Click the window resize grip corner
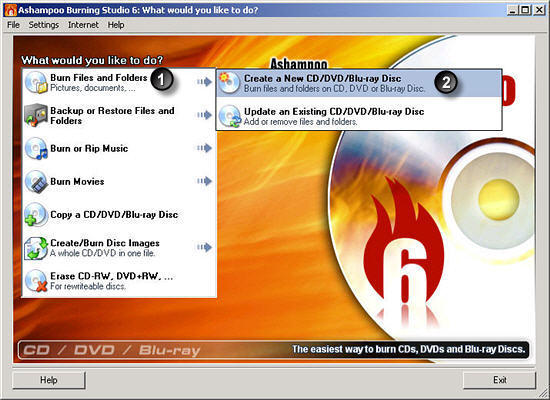The image size is (550, 400). [x=543, y=393]
